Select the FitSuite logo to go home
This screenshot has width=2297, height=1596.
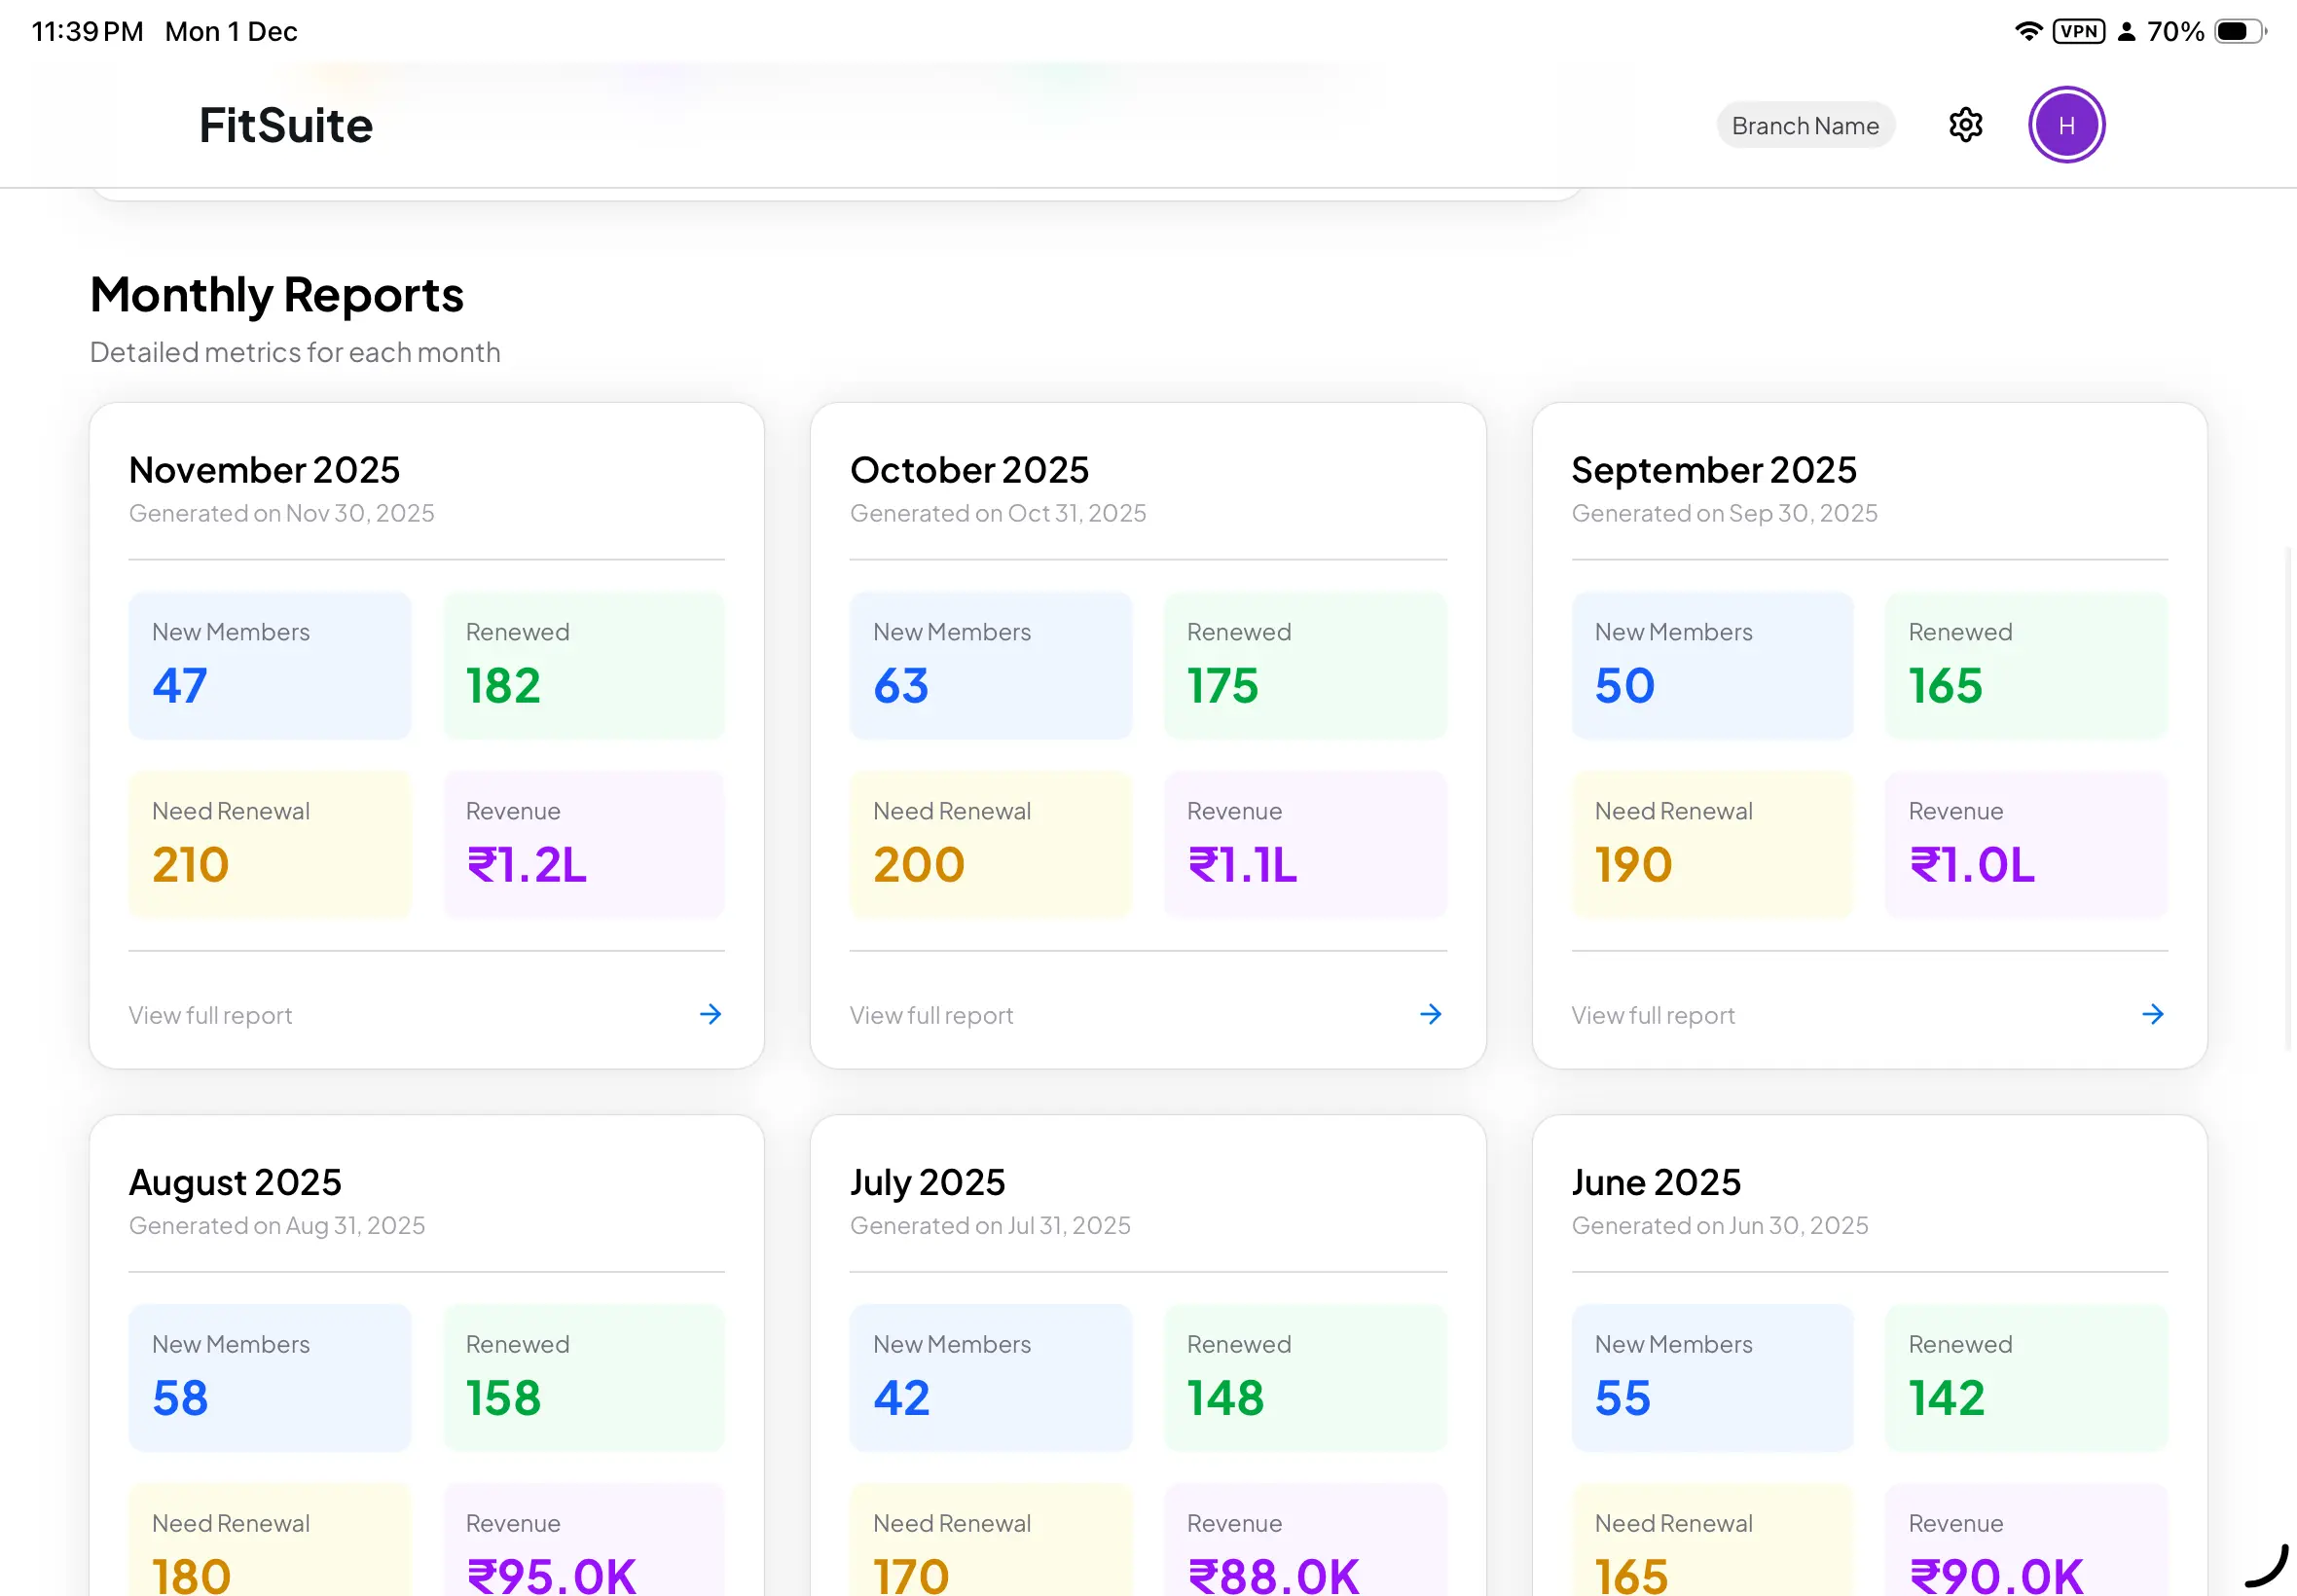click(x=284, y=124)
